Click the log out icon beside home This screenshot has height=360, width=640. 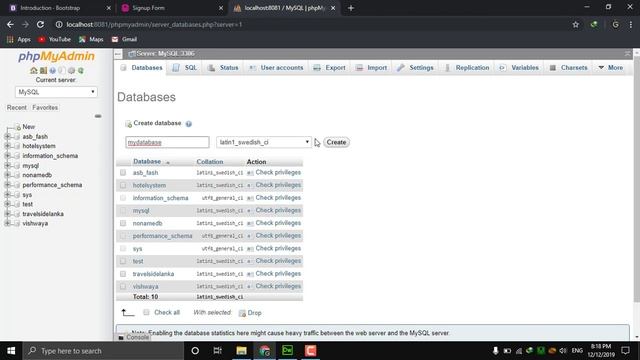43,71
